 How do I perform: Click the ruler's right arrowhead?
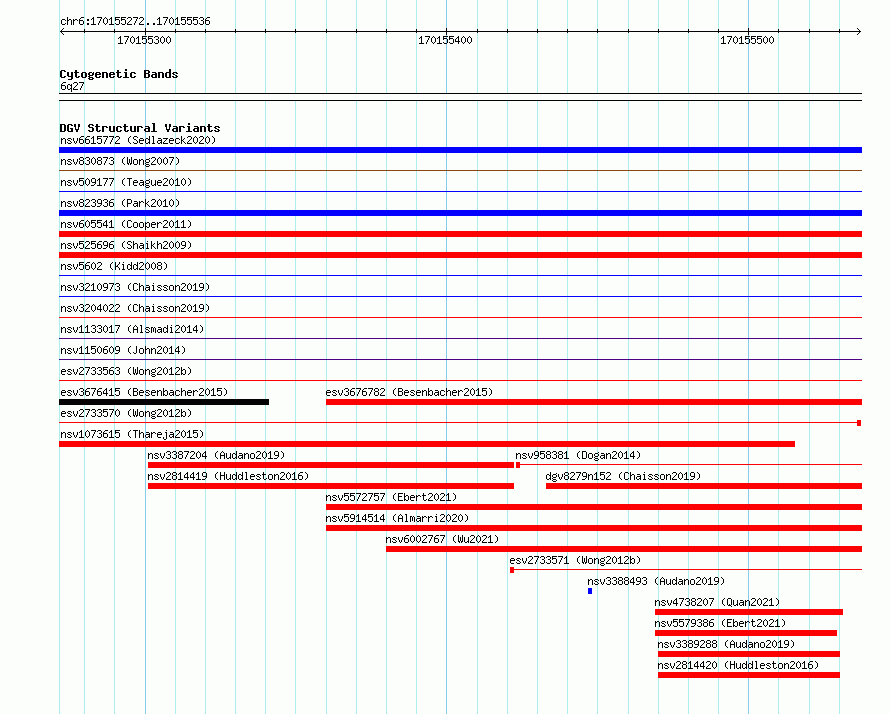point(859,32)
